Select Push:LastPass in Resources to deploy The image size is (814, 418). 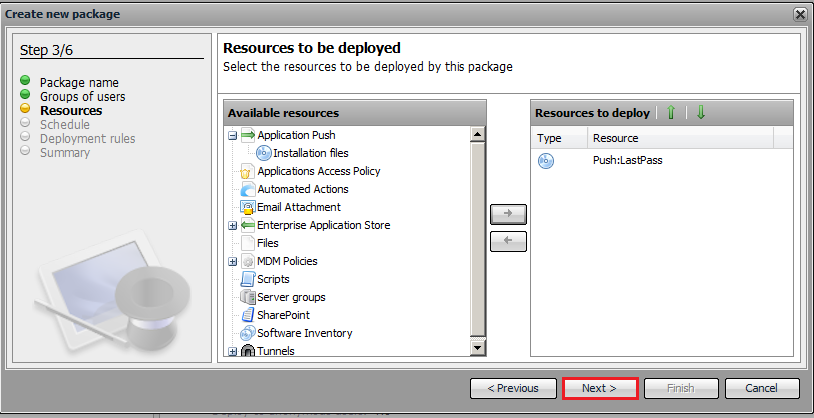[627, 160]
